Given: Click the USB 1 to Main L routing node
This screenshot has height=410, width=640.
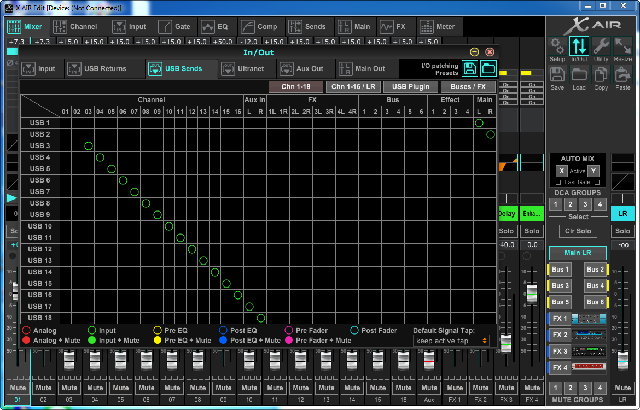Looking at the screenshot, I should (479, 123).
